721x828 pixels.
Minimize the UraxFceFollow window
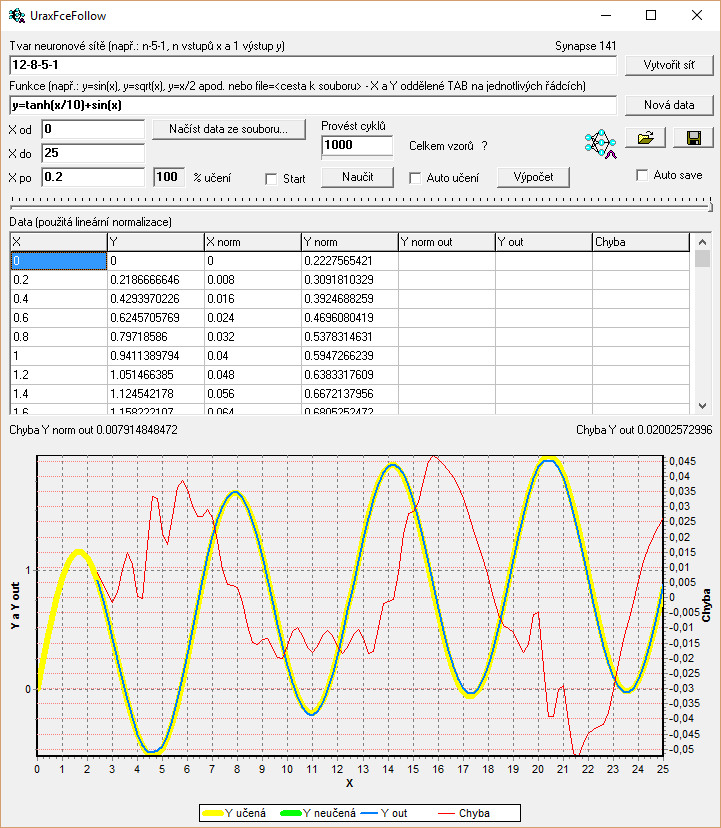[x=606, y=15]
